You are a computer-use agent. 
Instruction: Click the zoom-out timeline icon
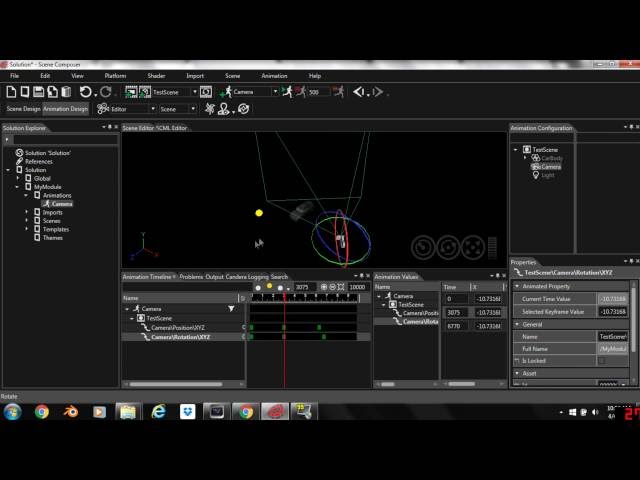[x=332, y=287]
